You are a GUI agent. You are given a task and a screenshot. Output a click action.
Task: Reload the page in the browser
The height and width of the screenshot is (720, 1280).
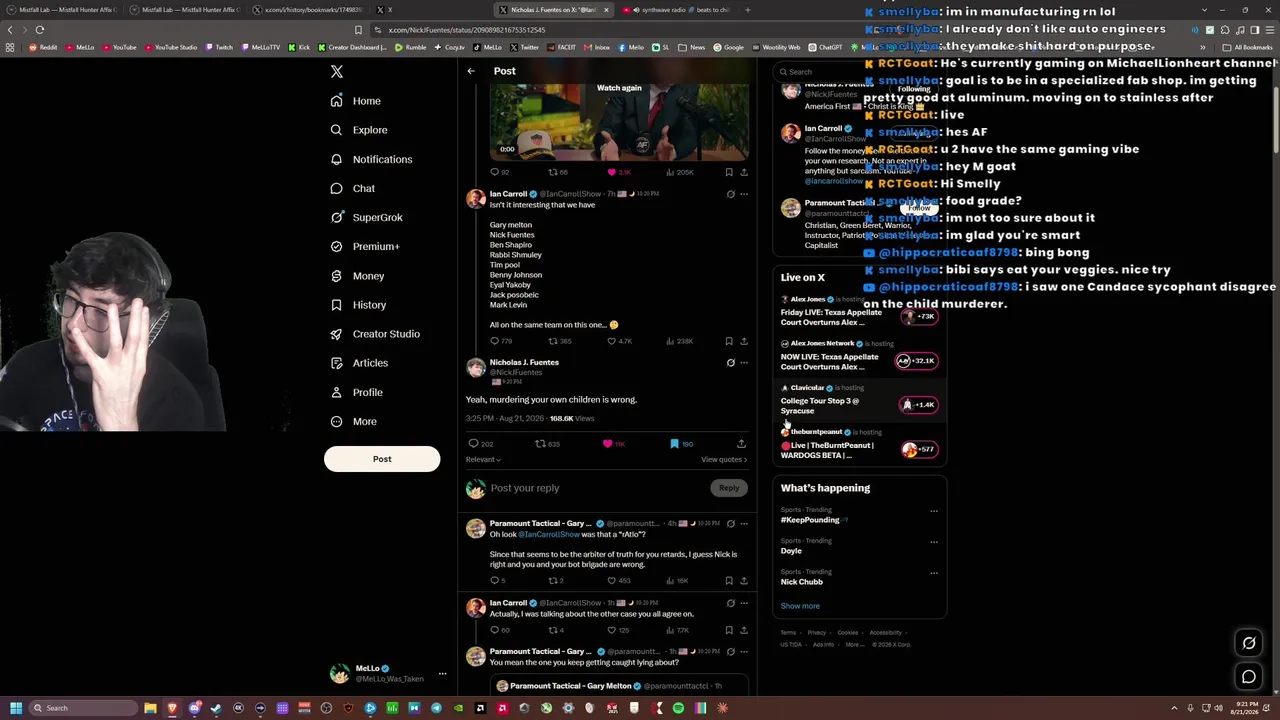[x=39, y=30]
